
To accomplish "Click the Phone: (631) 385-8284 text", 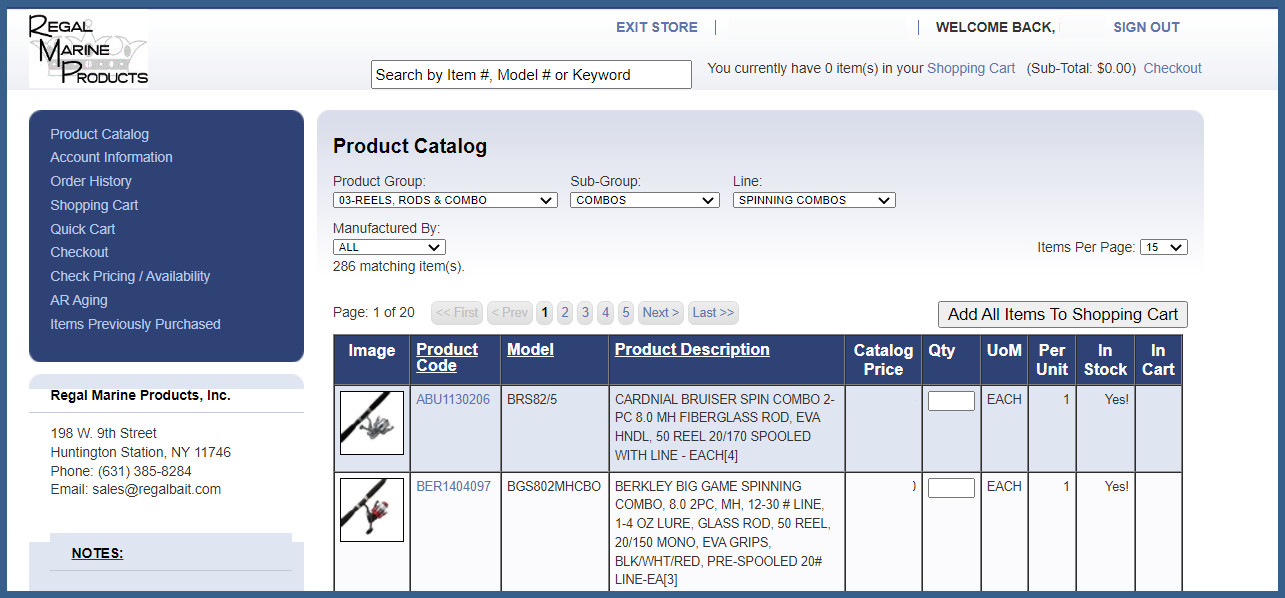I will [121, 471].
